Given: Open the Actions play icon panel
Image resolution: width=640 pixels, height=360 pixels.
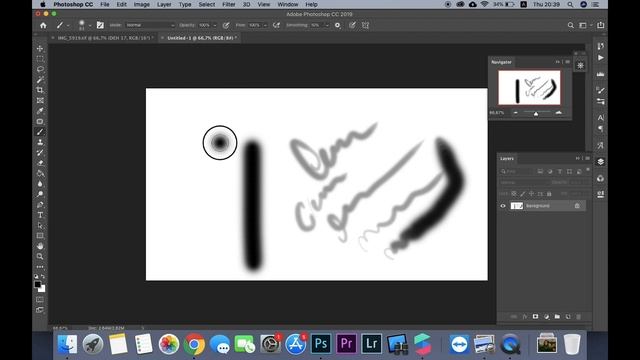Looking at the screenshot, I should pyautogui.click(x=600, y=58).
